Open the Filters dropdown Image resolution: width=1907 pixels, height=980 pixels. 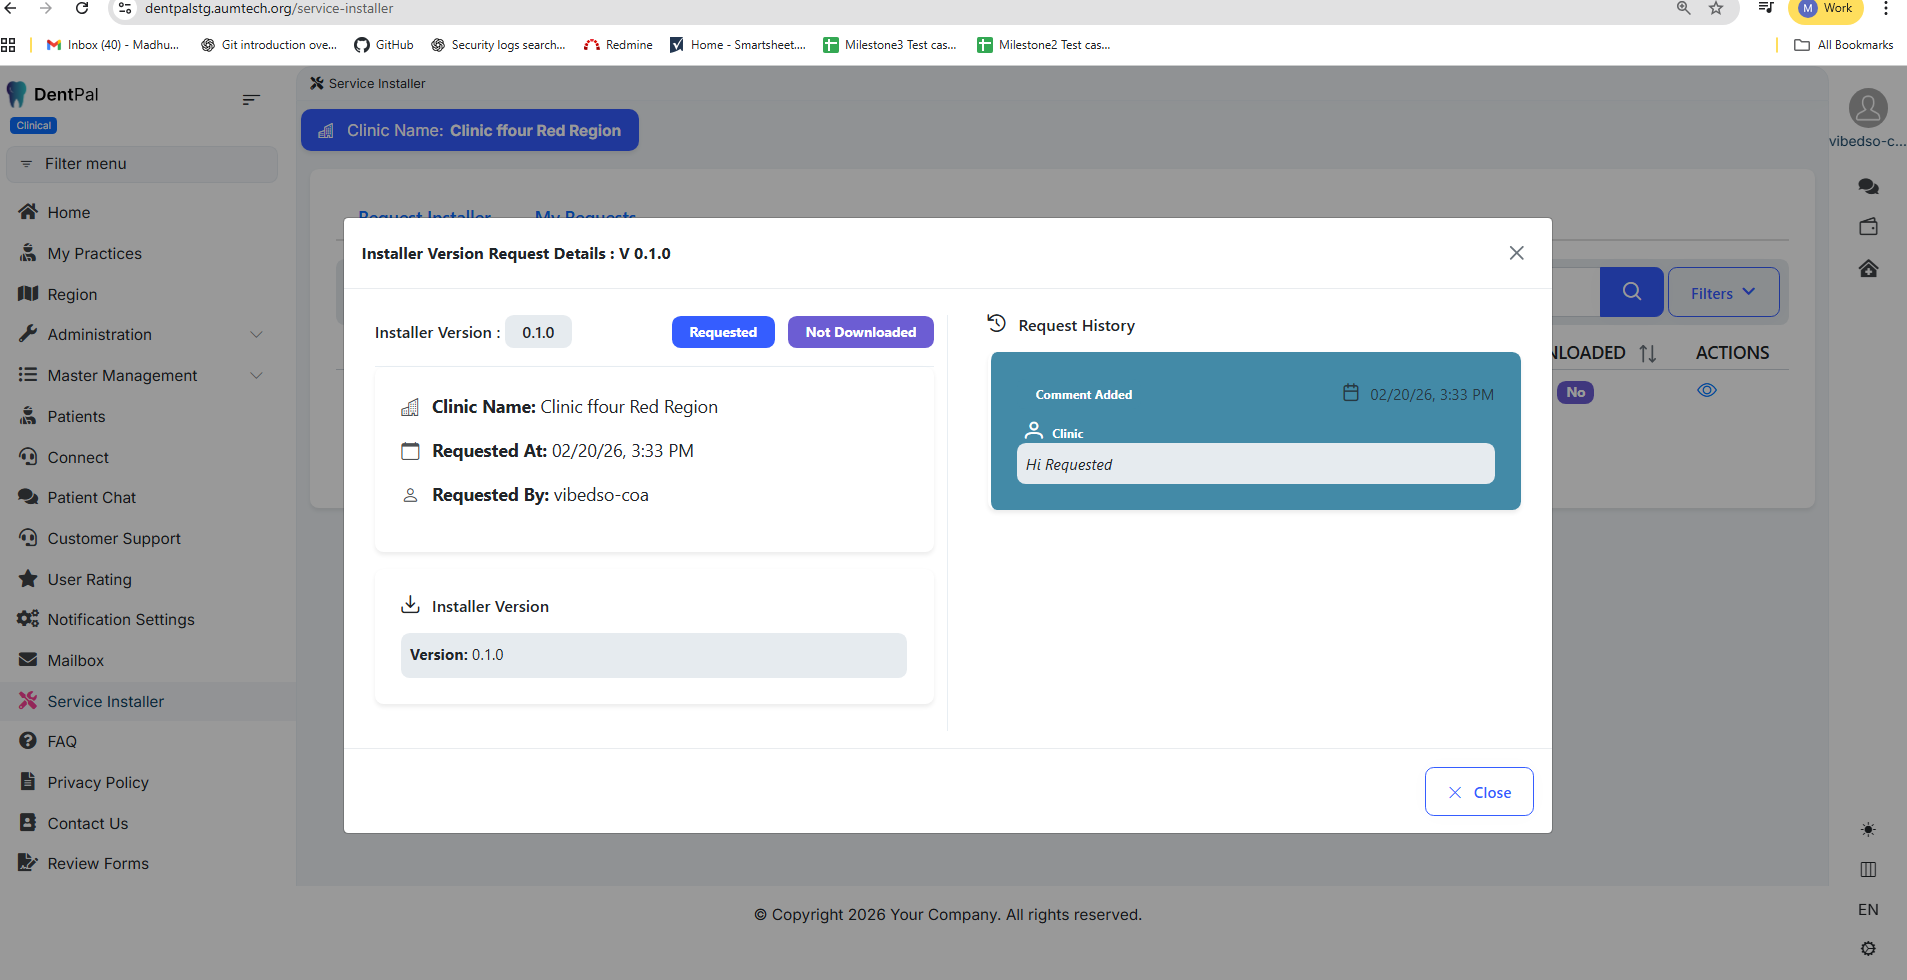click(1722, 293)
